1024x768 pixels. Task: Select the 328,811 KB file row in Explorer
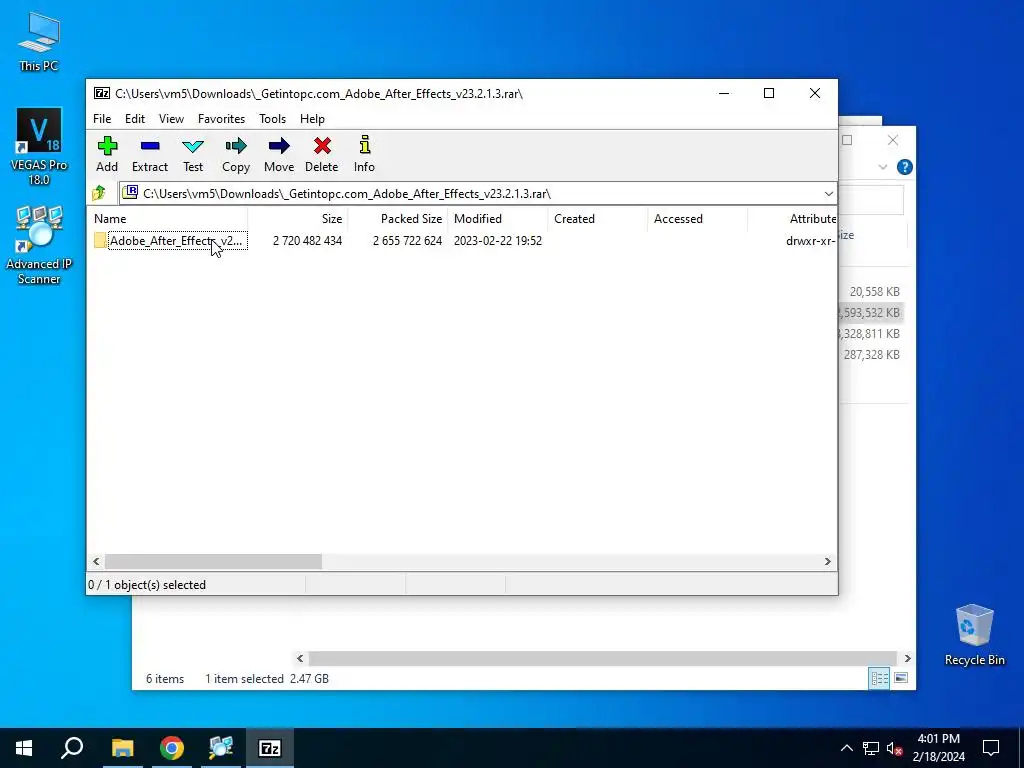point(872,334)
